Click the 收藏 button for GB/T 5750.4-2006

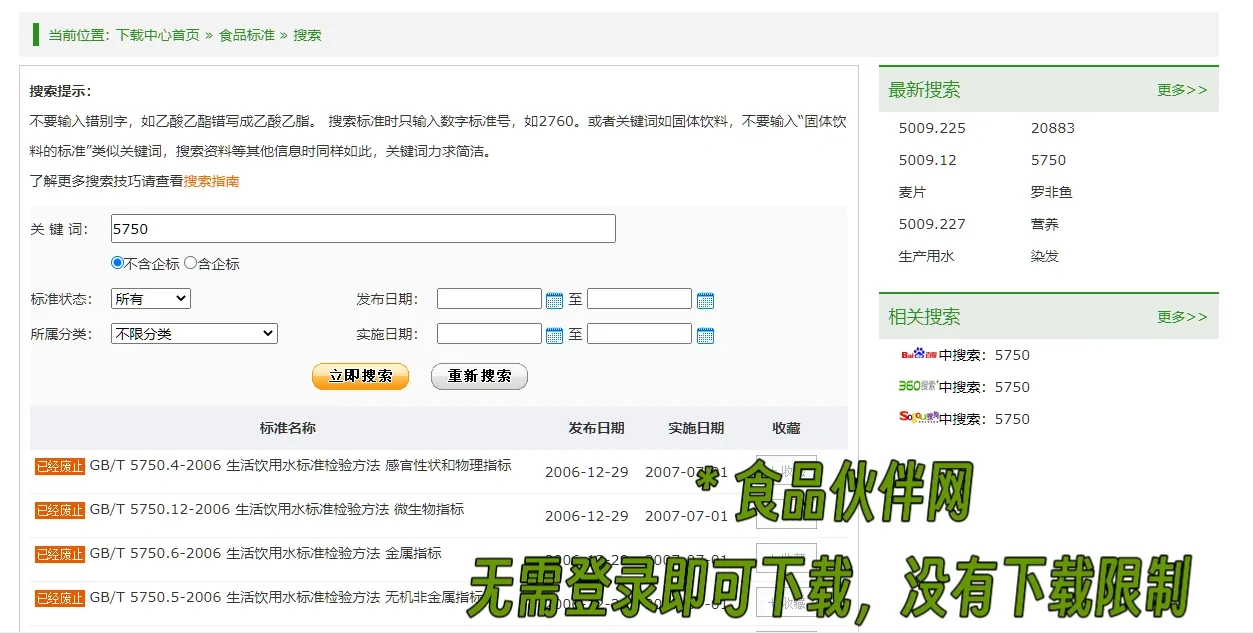click(x=786, y=470)
